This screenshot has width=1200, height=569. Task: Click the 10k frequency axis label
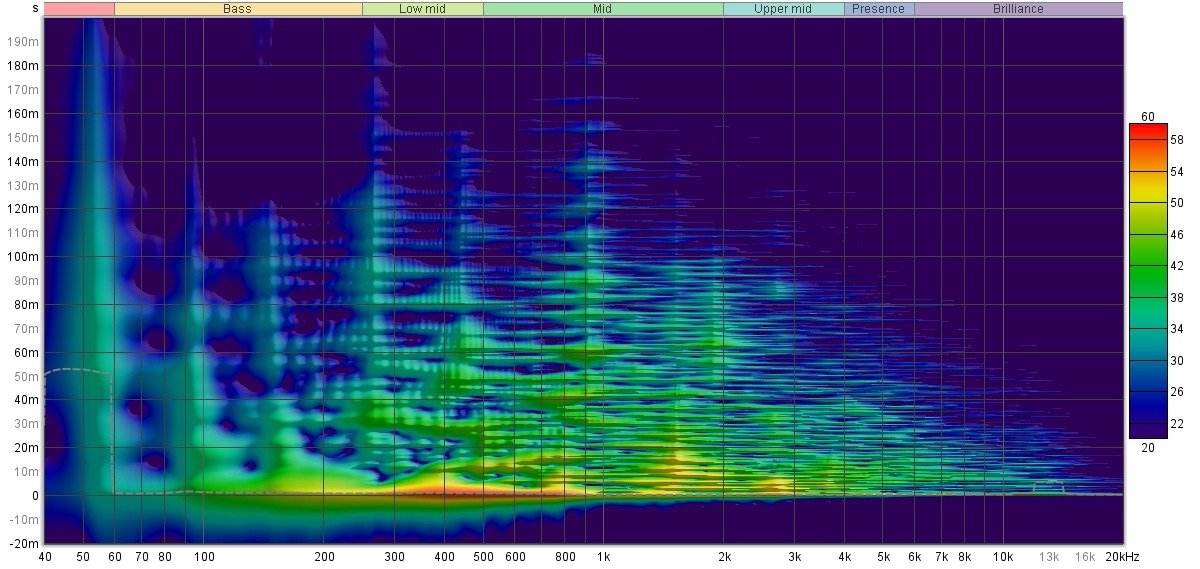[1003, 557]
